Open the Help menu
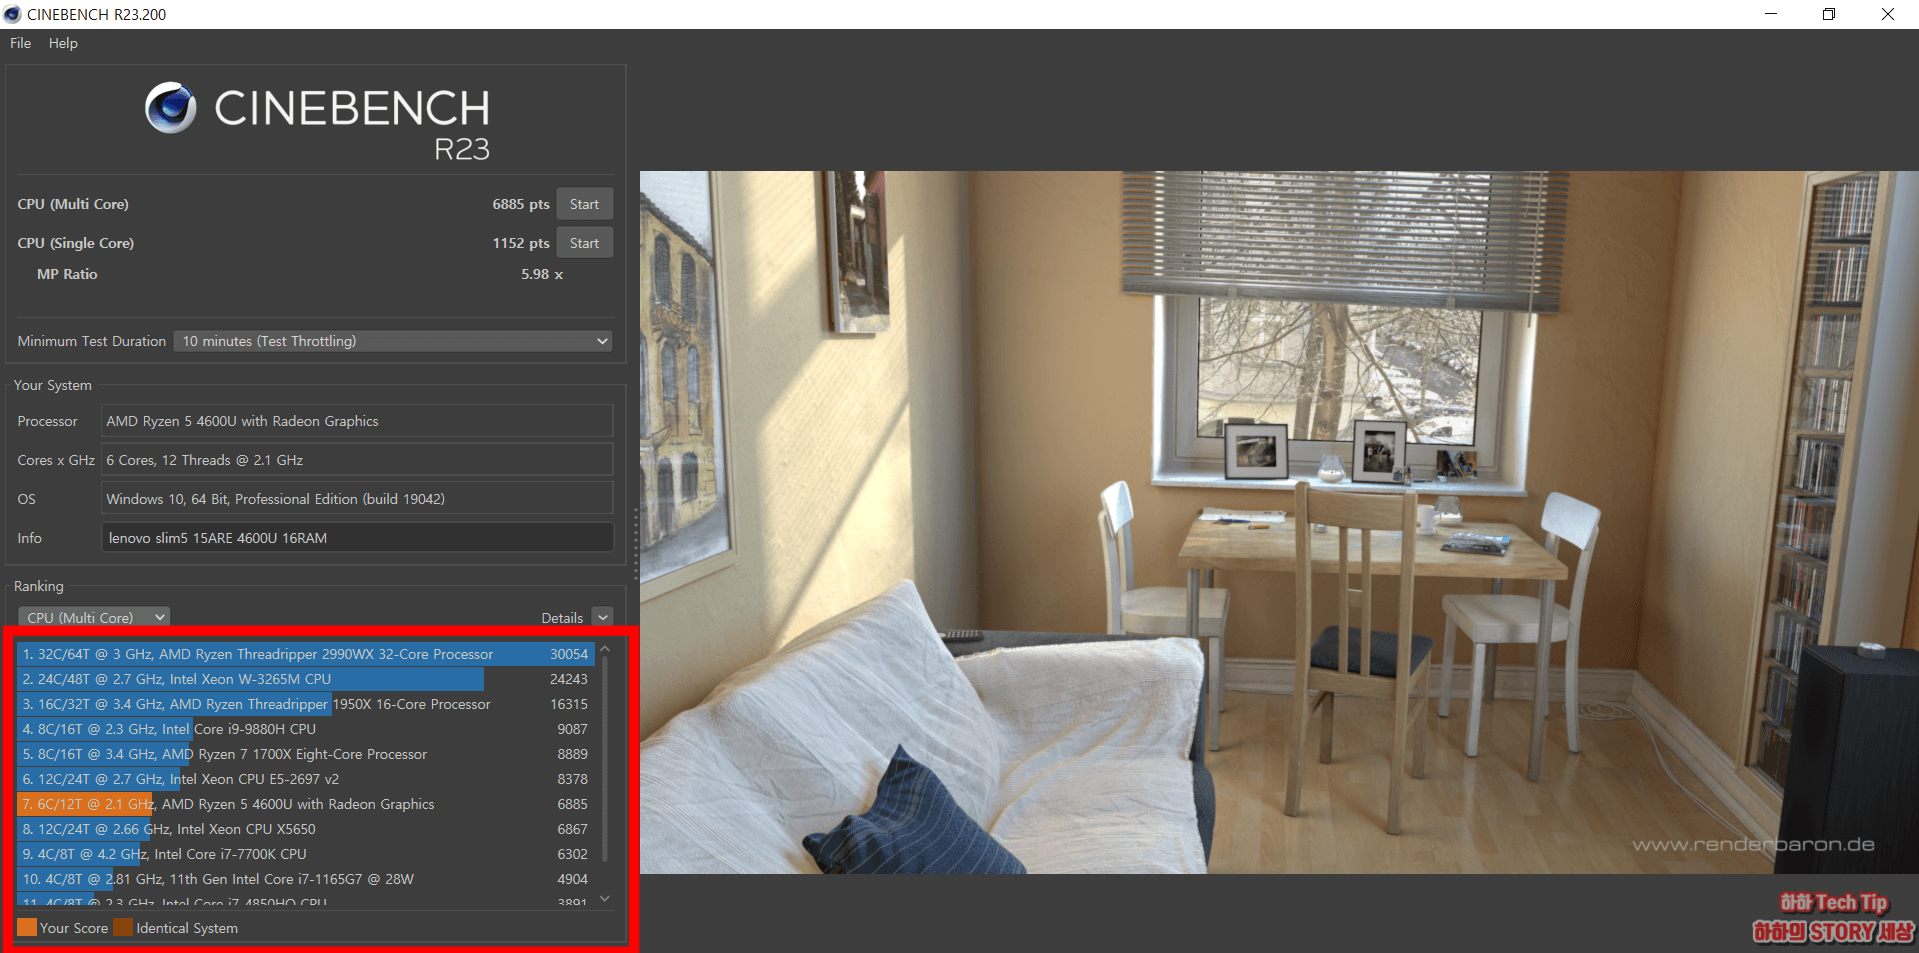The image size is (1919, 953). point(63,43)
